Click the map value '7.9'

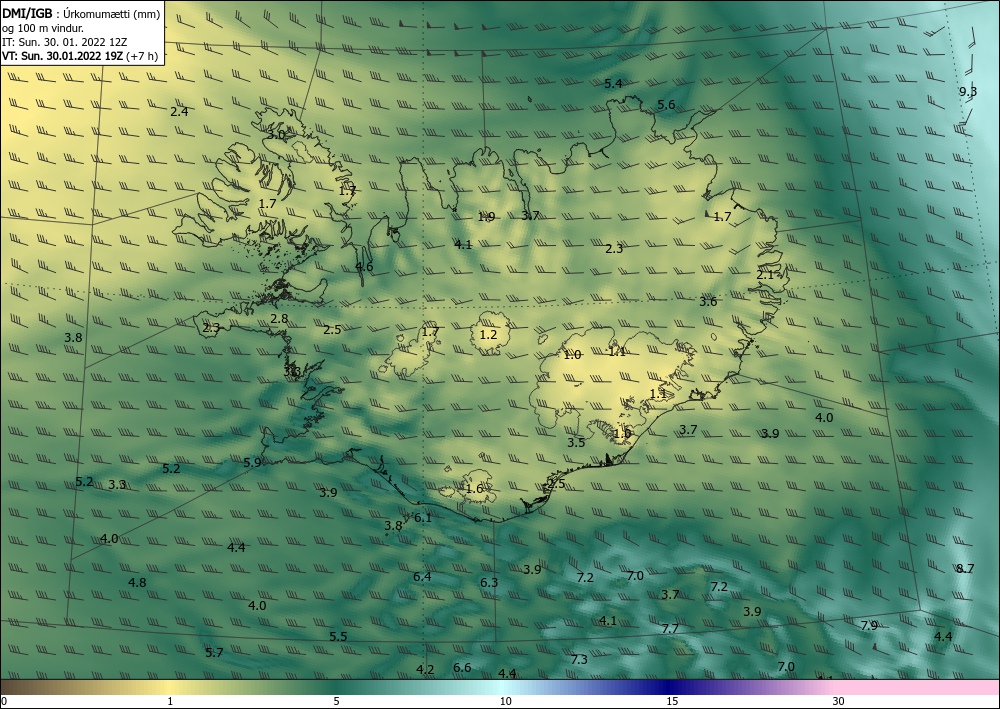(x=869, y=625)
